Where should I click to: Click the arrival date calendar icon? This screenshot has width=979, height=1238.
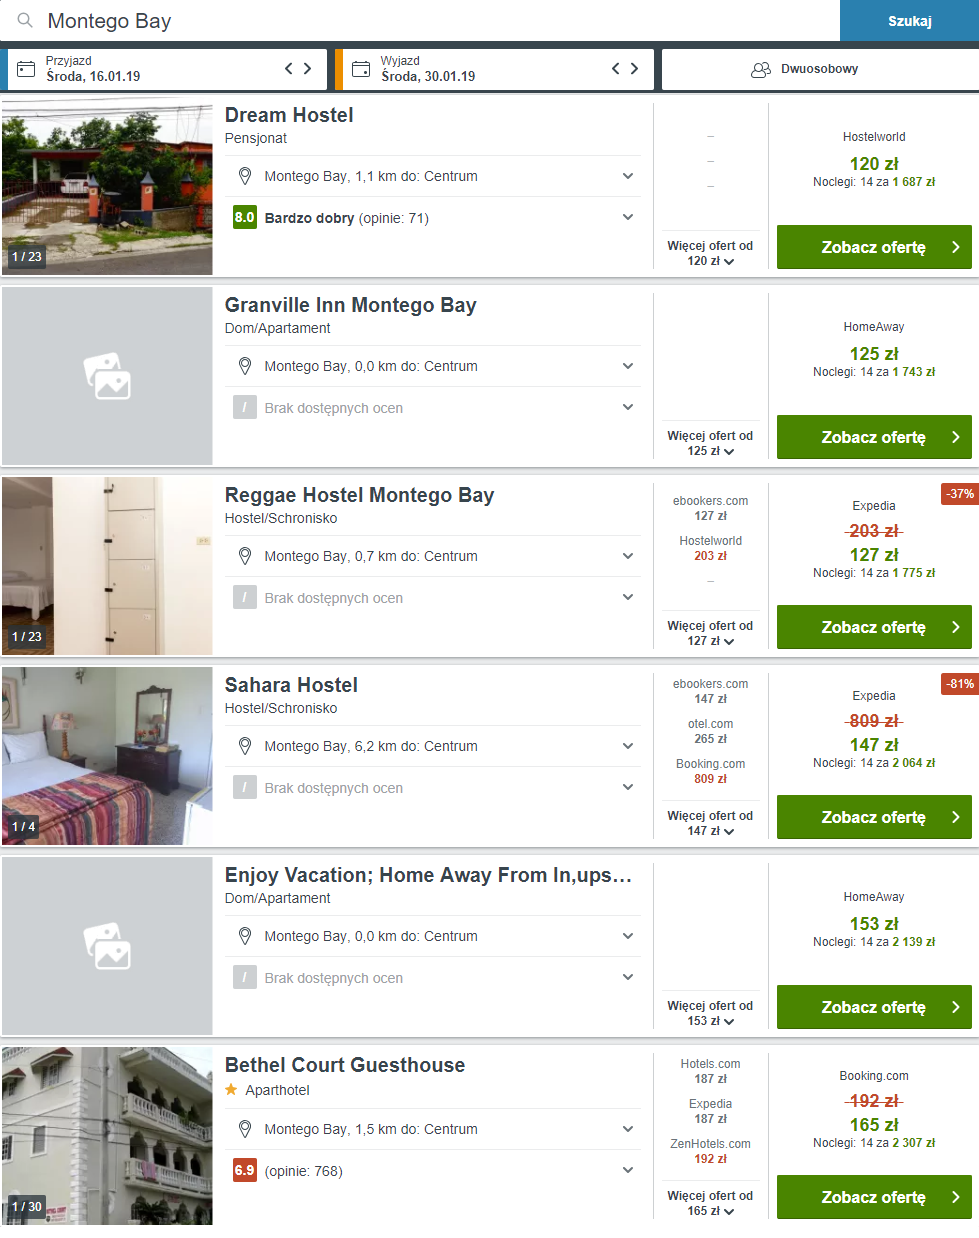coord(26,69)
